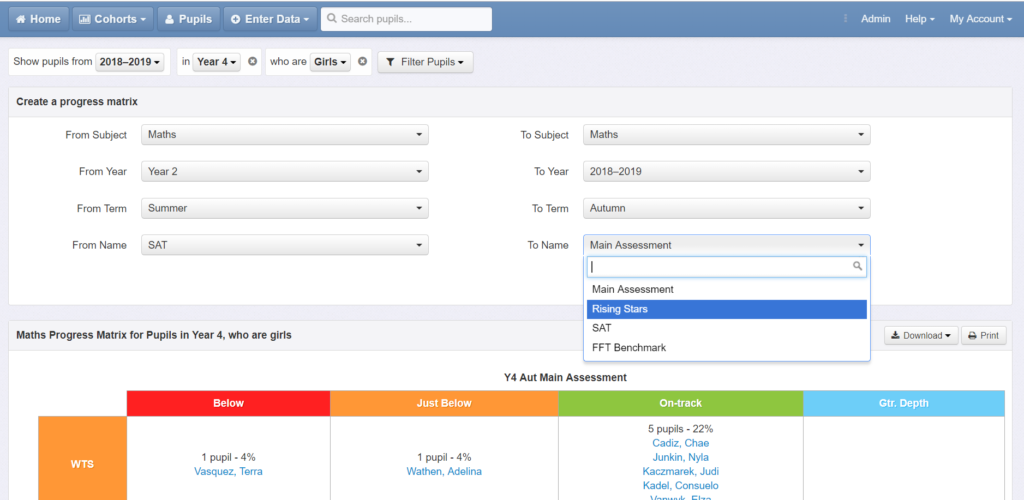Open the From Name dropdown
This screenshot has width=1024, height=500.
tap(285, 245)
